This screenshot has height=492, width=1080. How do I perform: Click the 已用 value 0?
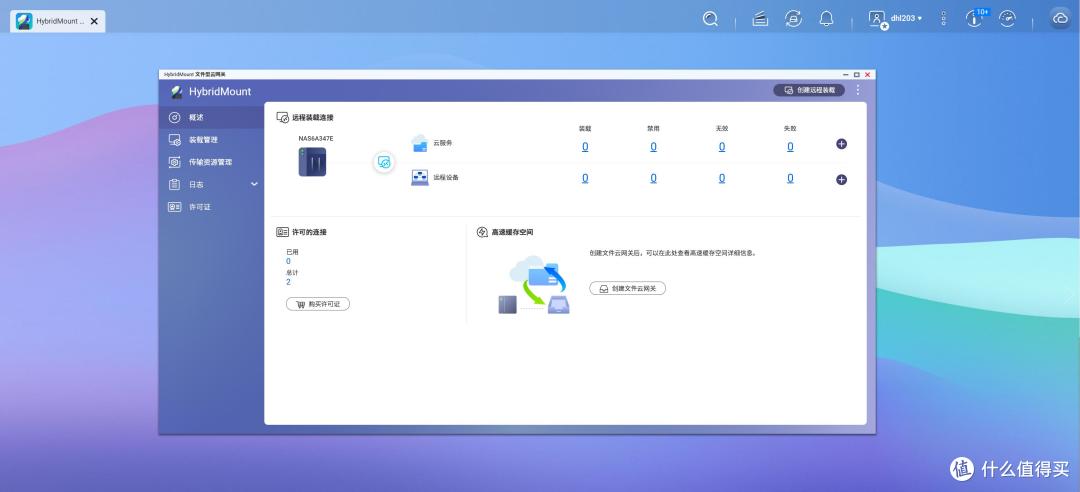tap(288, 261)
